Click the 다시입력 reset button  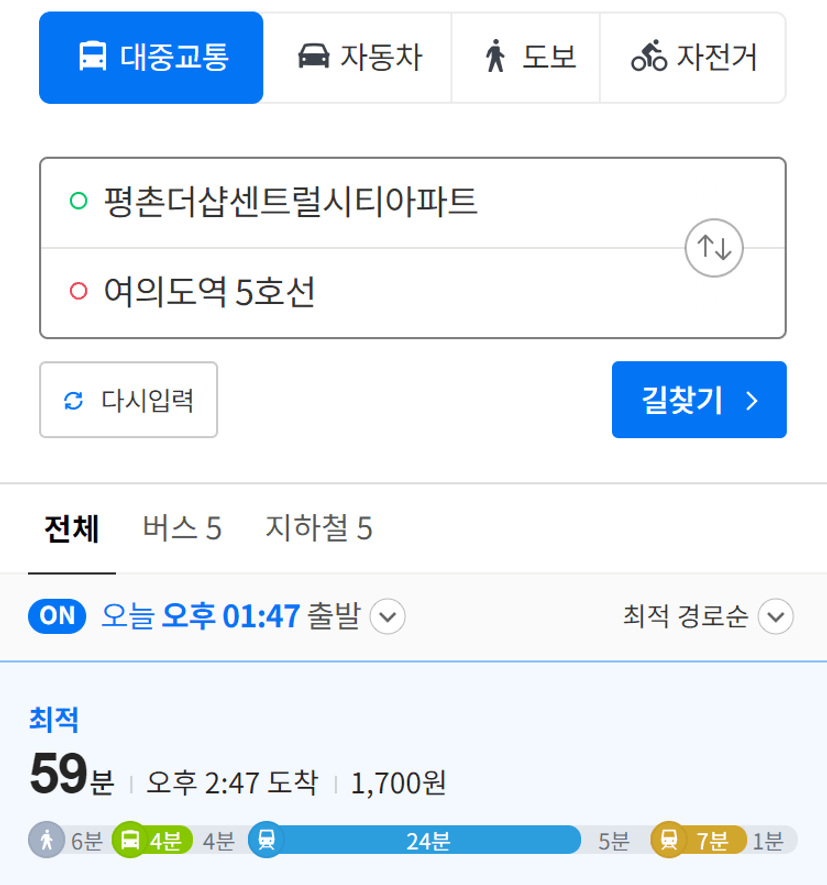pos(129,400)
